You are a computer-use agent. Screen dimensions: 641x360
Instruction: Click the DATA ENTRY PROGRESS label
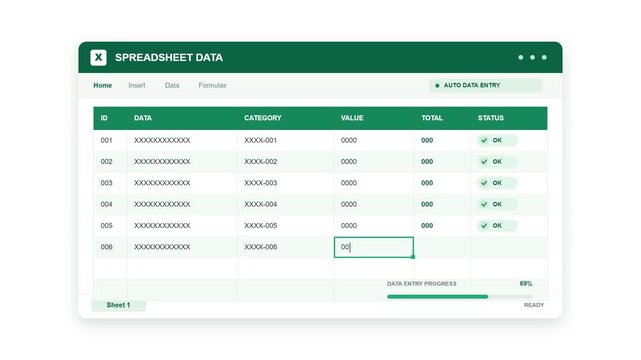pyautogui.click(x=421, y=284)
